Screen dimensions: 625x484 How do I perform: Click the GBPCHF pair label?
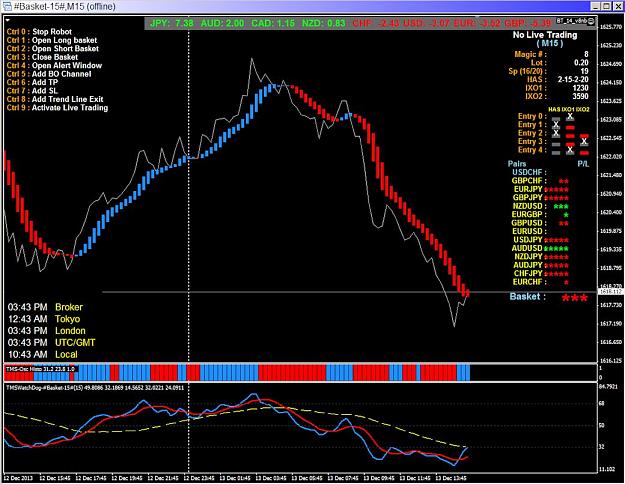pos(527,181)
